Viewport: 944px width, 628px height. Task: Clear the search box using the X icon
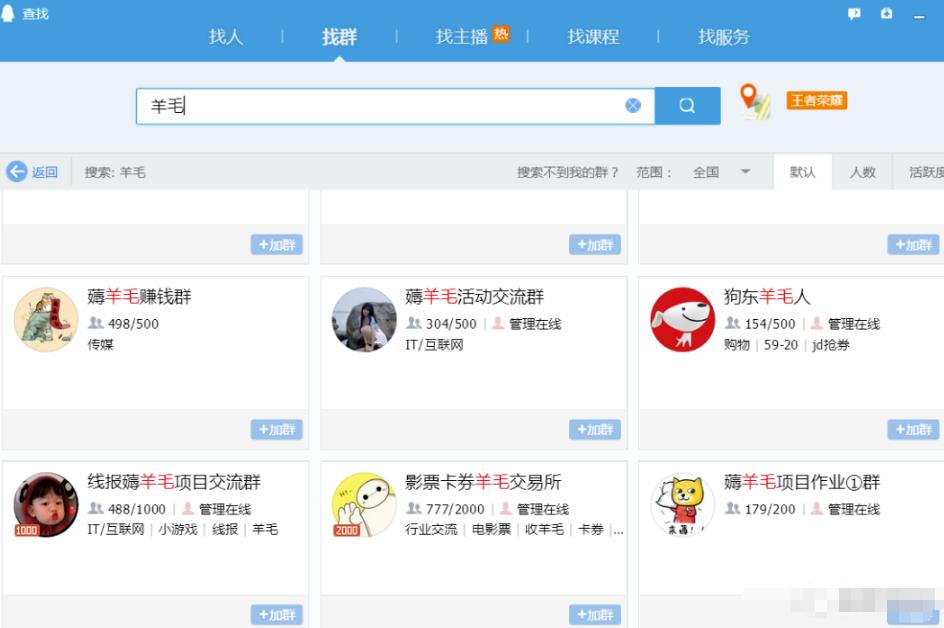coord(632,104)
